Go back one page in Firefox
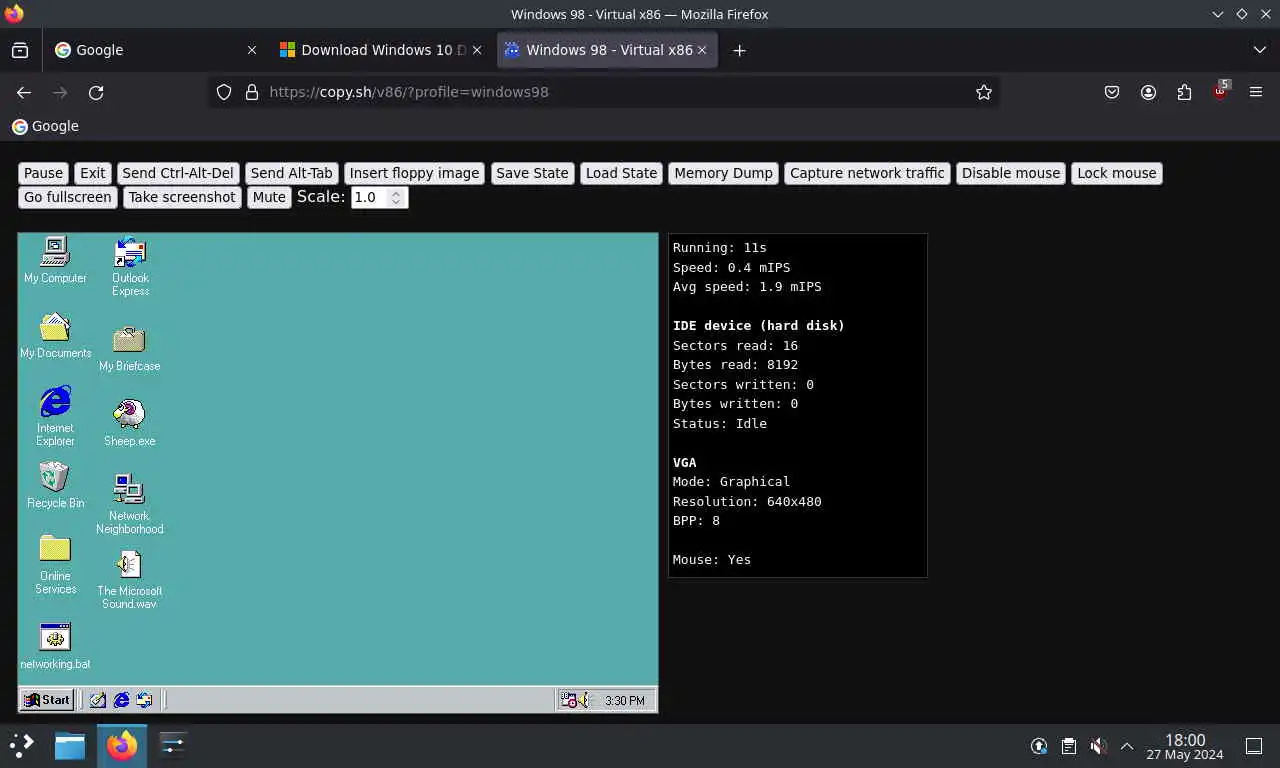This screenshot has height=768, width=1280. point(24,92)
